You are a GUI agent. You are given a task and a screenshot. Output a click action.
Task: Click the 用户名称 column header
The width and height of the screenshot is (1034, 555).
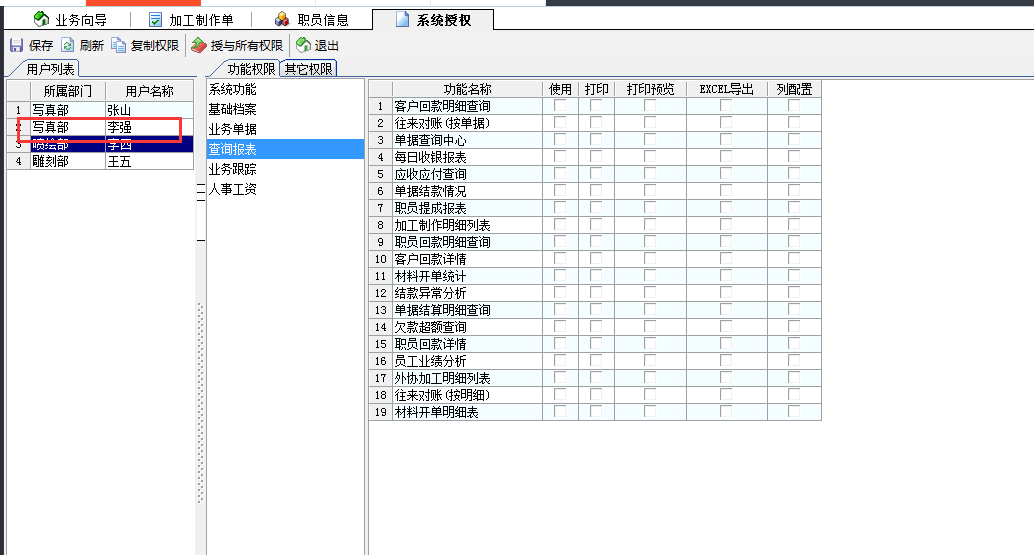click(150, 91)
